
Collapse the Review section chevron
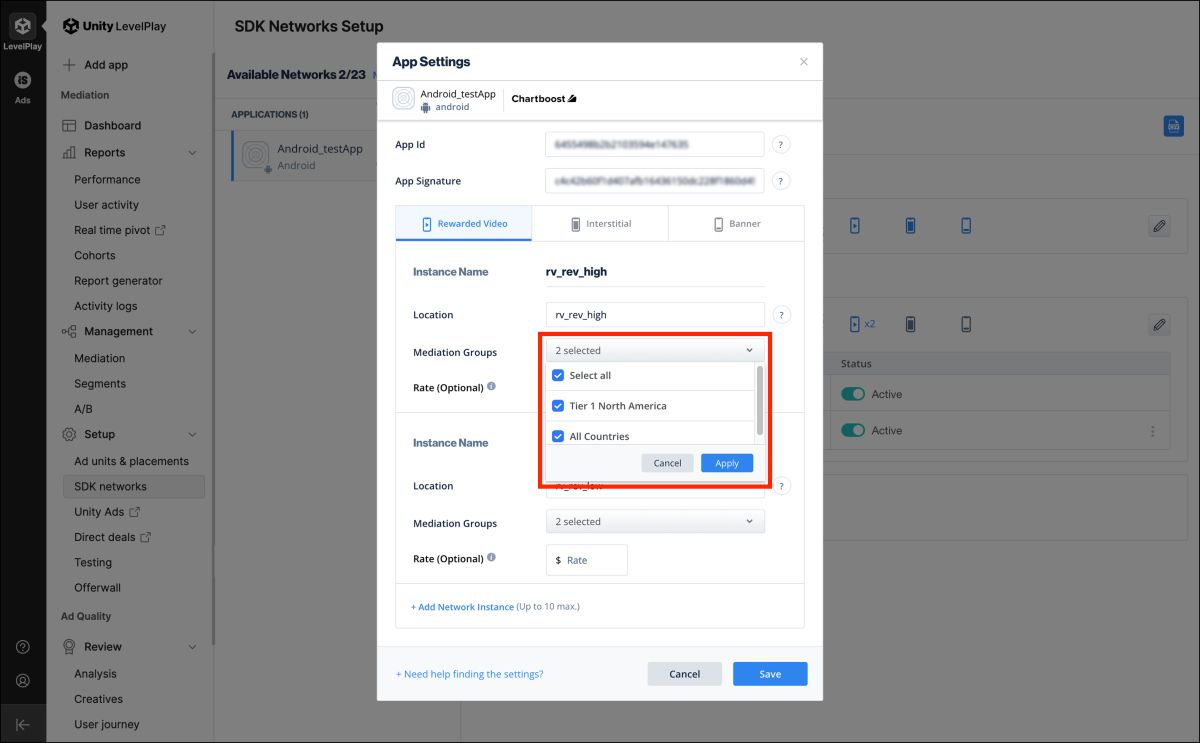[x=193, y=647]
